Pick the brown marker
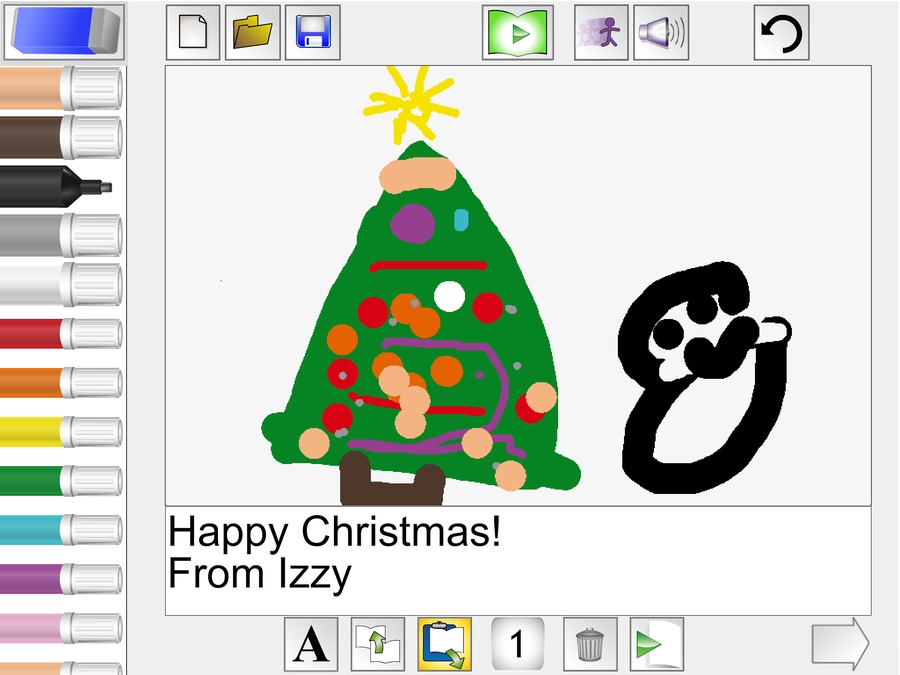The image size is (900, 675). pyautogui.click(x=61, y=138)
